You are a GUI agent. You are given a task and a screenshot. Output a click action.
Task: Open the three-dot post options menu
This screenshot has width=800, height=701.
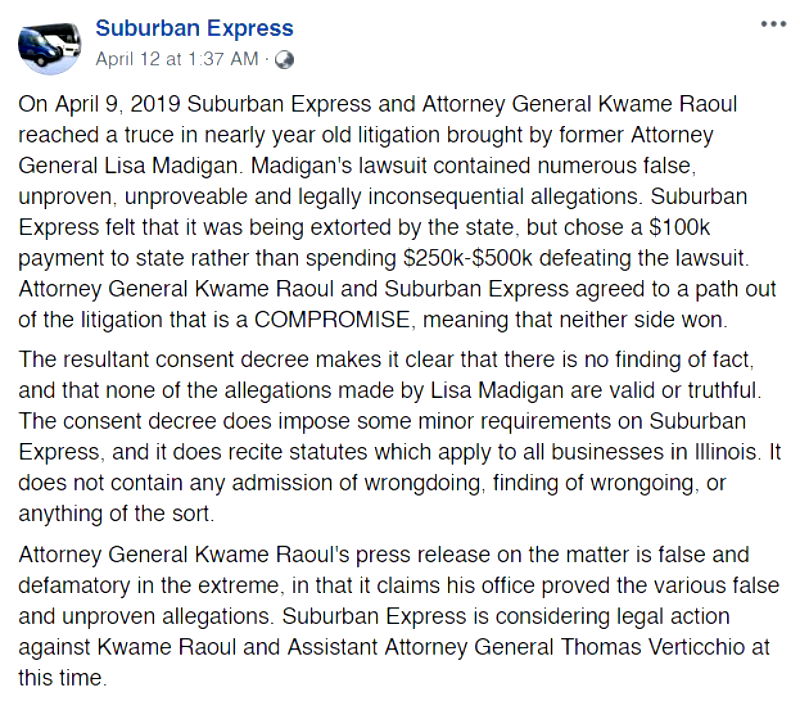coord(773,24)
